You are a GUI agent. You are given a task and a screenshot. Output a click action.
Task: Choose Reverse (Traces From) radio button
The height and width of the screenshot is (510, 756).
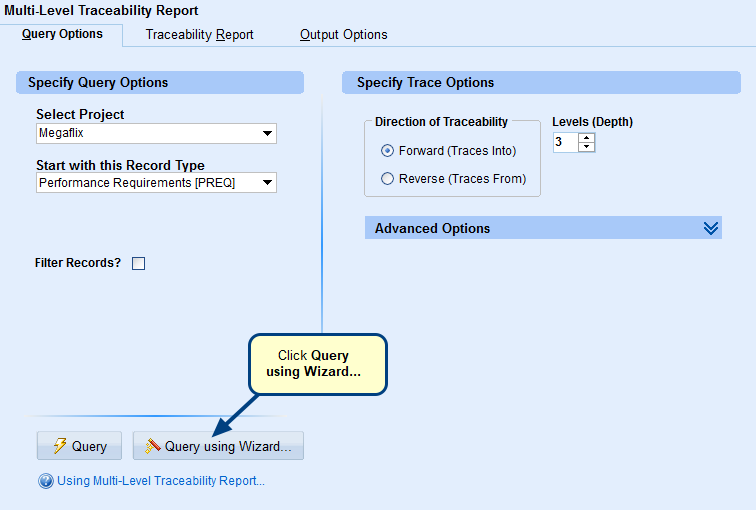coord(388,179)
